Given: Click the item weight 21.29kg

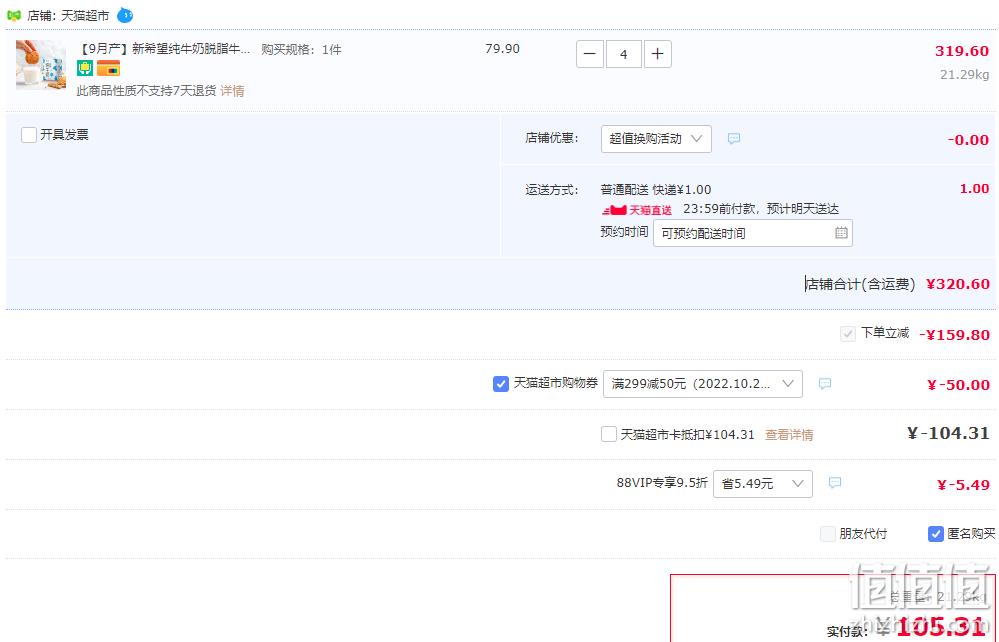Looking at the screenshot, I should pos(965,75).
